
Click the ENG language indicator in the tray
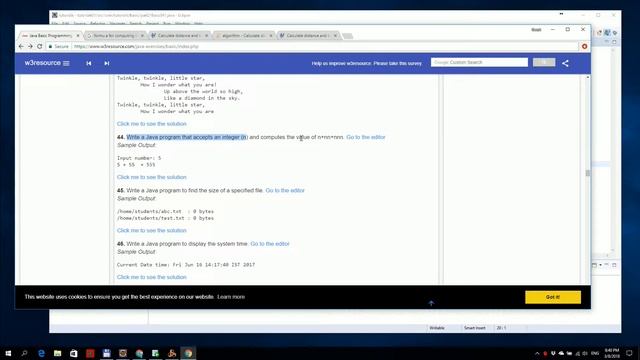[595, 353]
